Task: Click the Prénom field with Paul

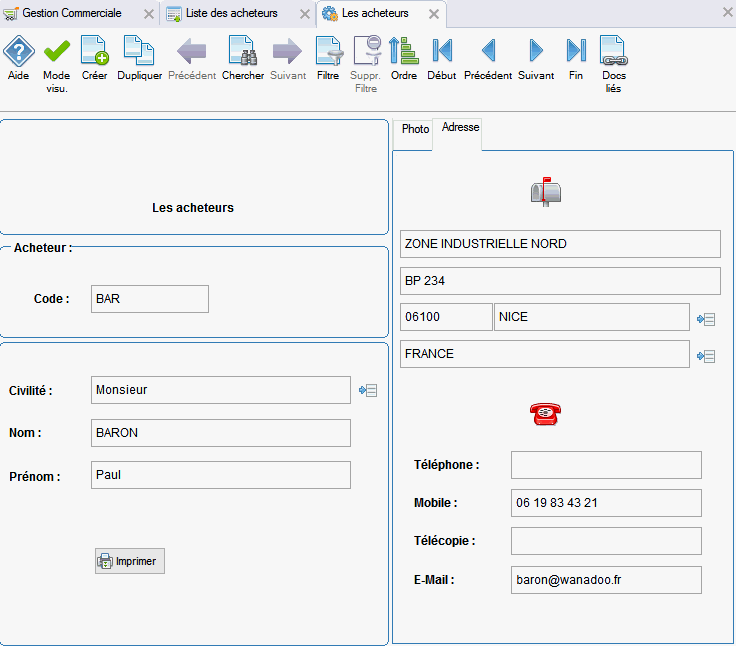Action: tap(221, 475)
